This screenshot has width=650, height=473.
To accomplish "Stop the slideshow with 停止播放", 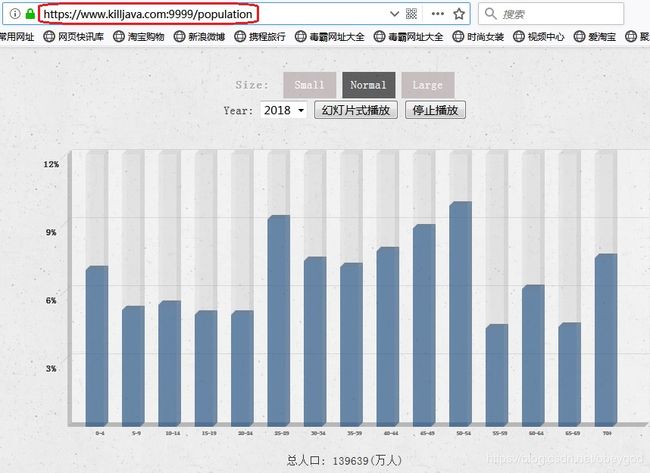I will tap(435, 110).
